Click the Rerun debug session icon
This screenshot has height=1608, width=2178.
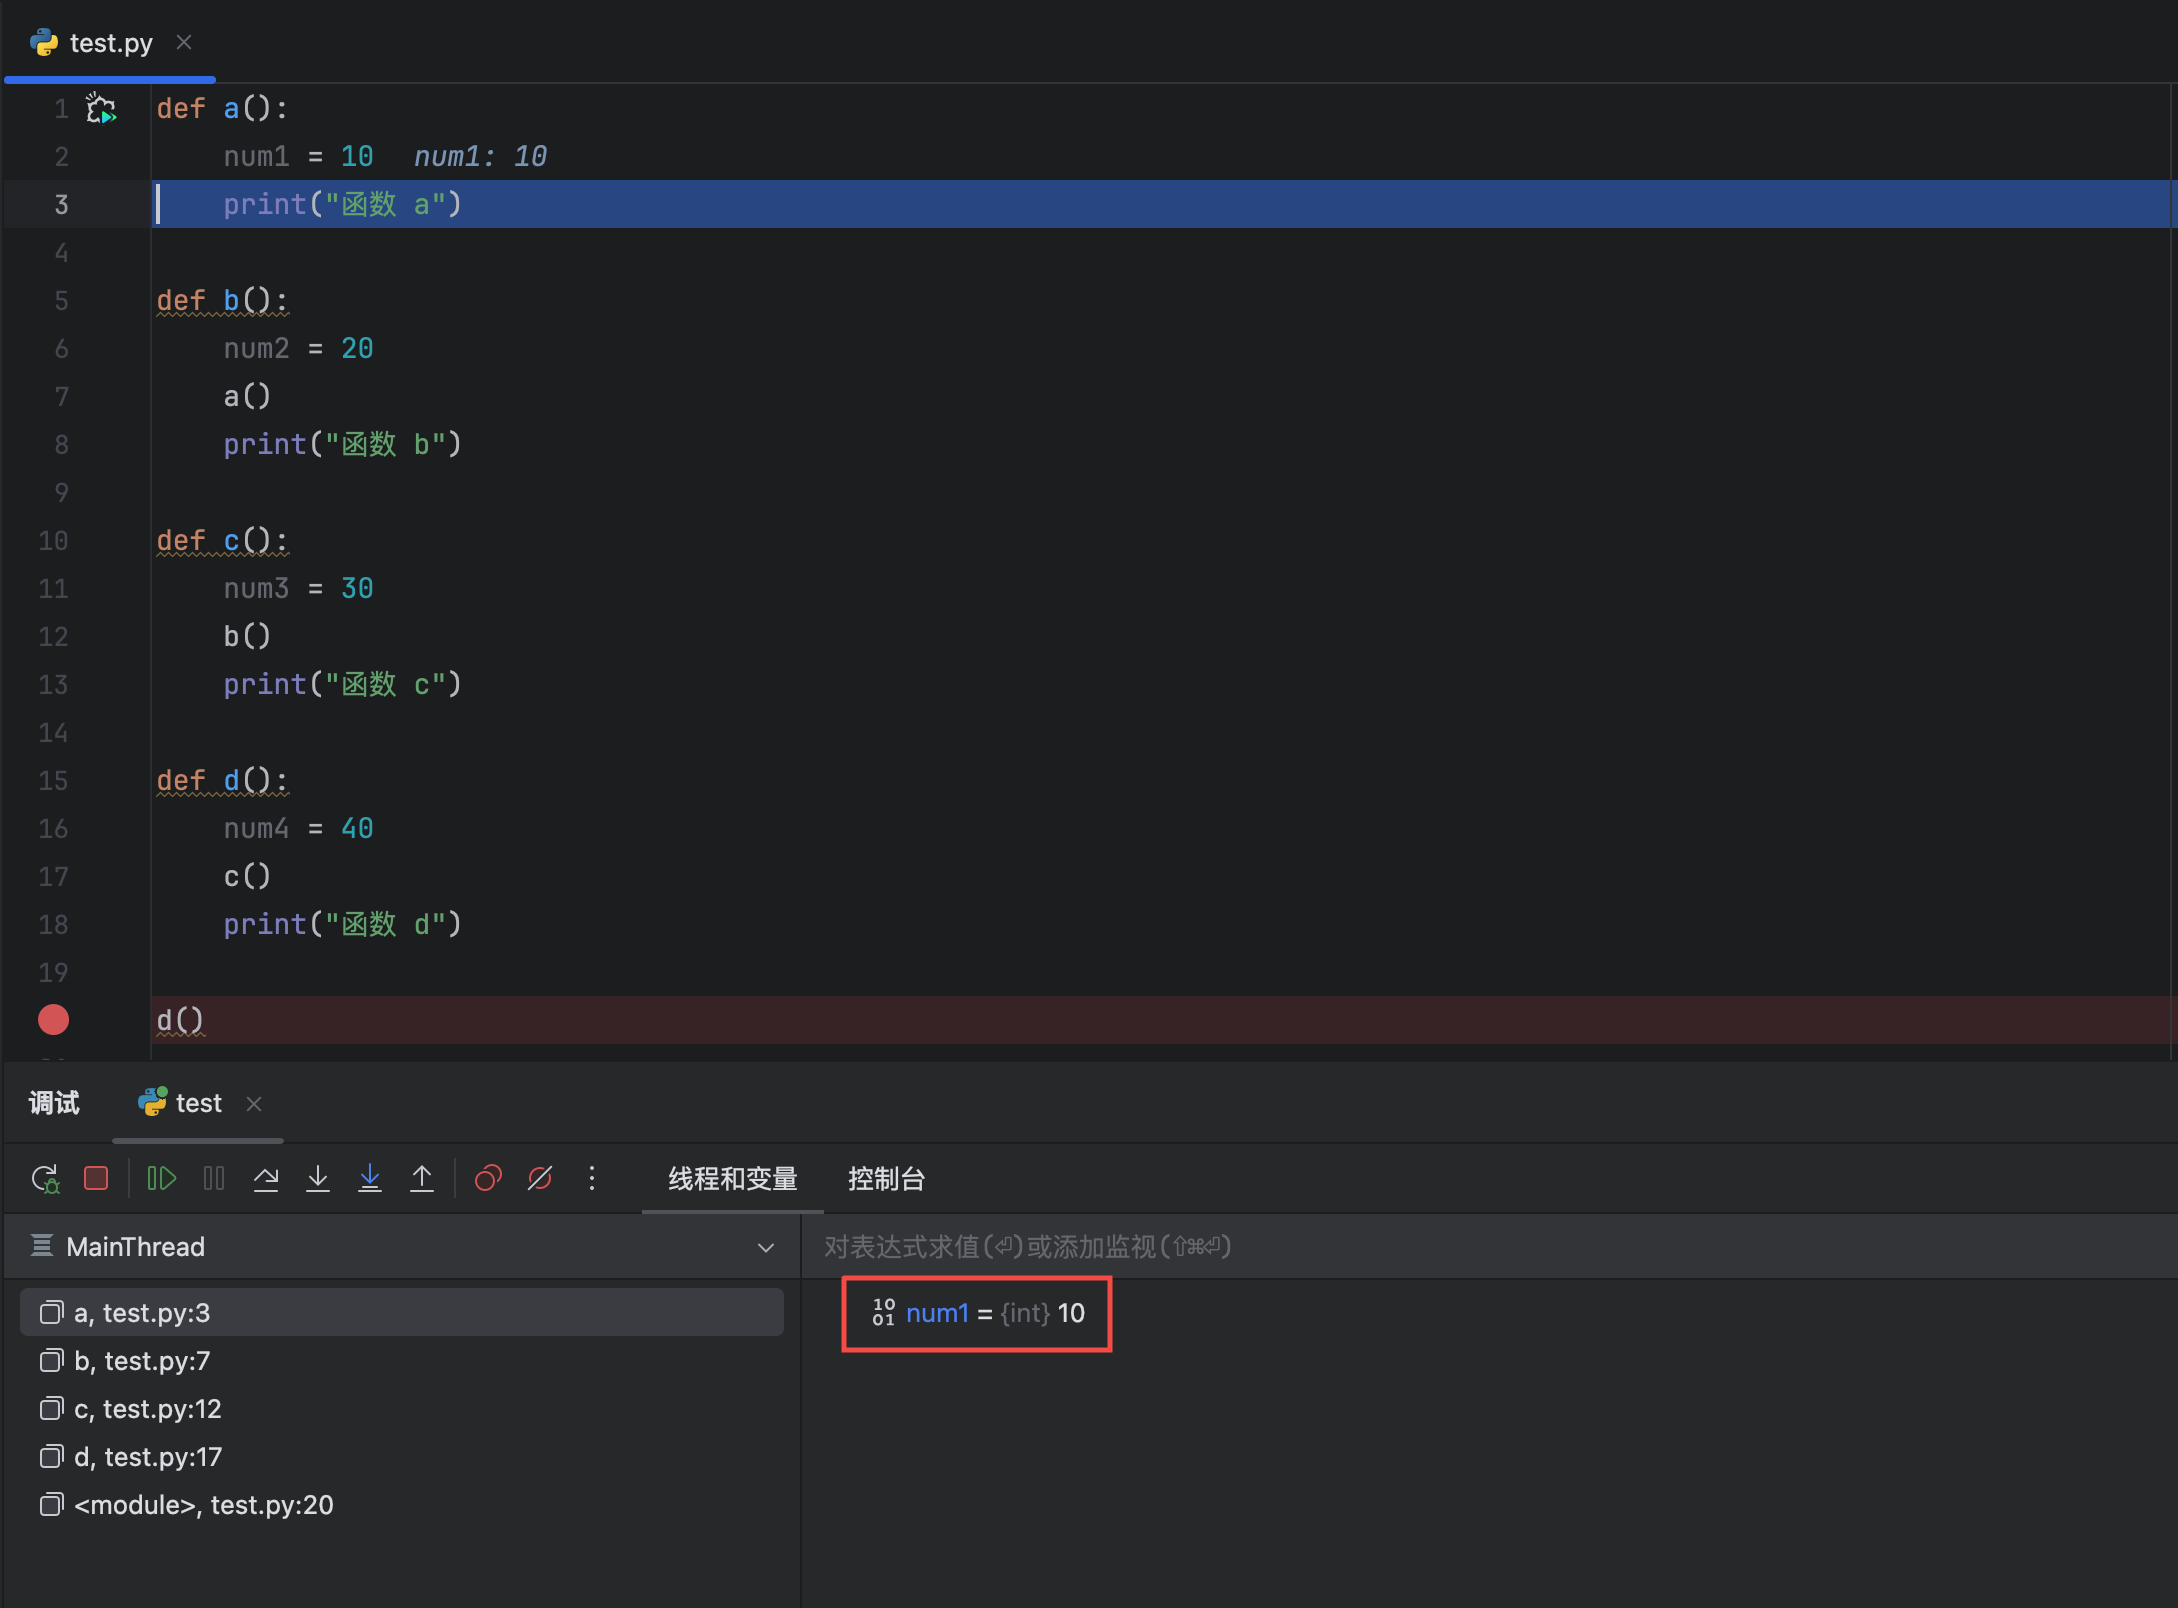pyautogui.click(x=45, y=1179)
